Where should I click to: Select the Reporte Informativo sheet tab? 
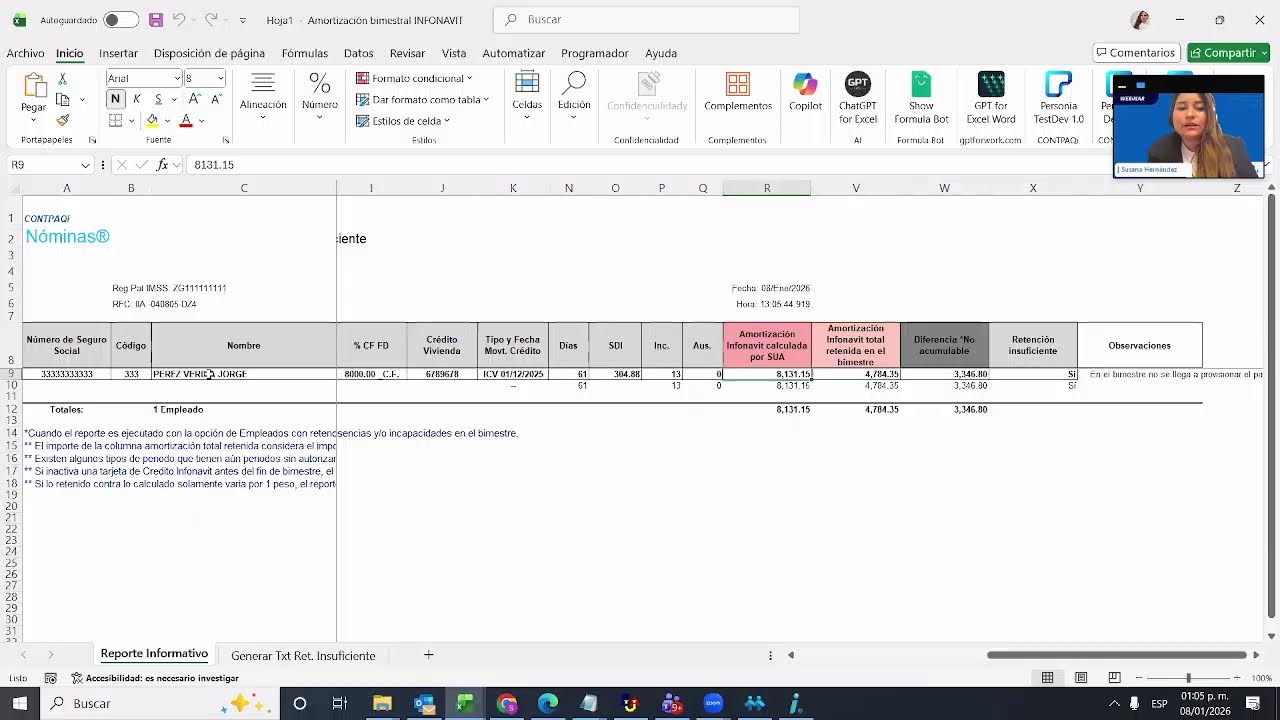[154, 654]
